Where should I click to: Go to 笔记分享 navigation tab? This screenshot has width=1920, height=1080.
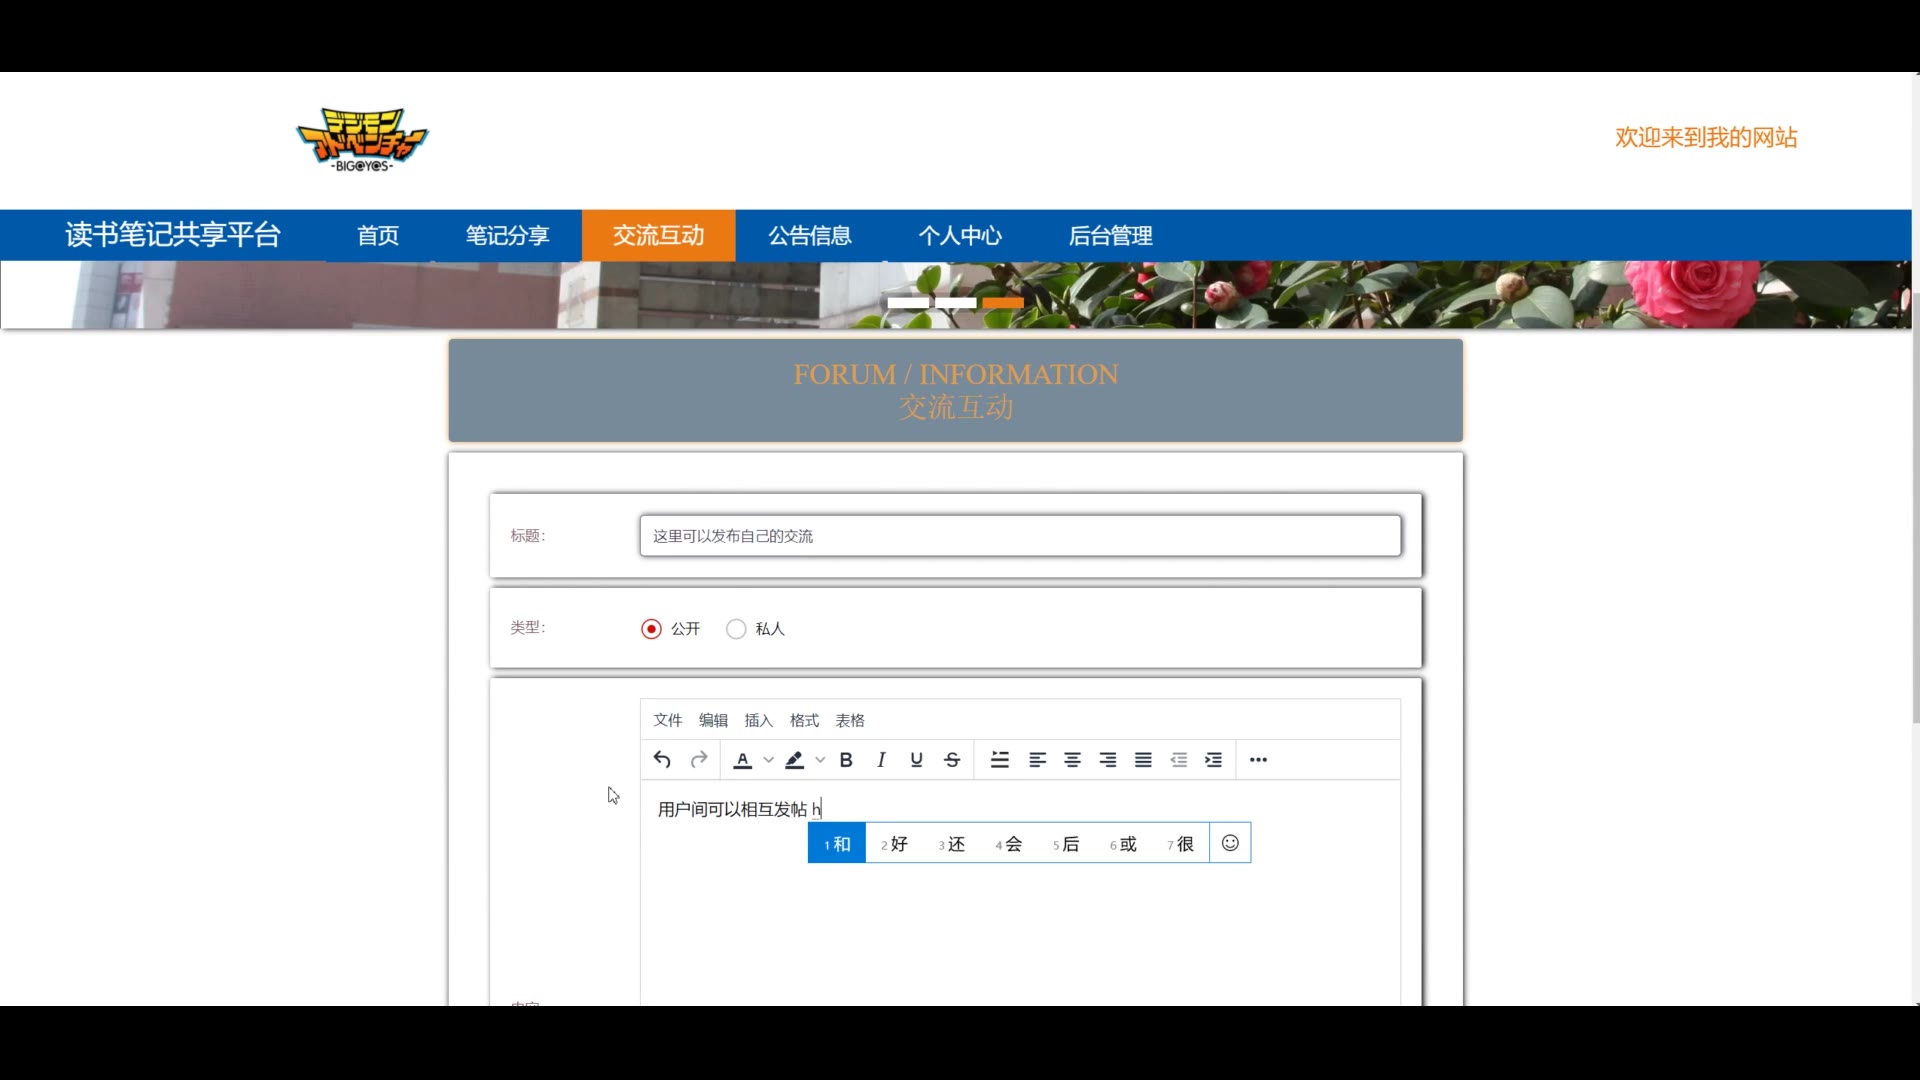coord(507,236)
